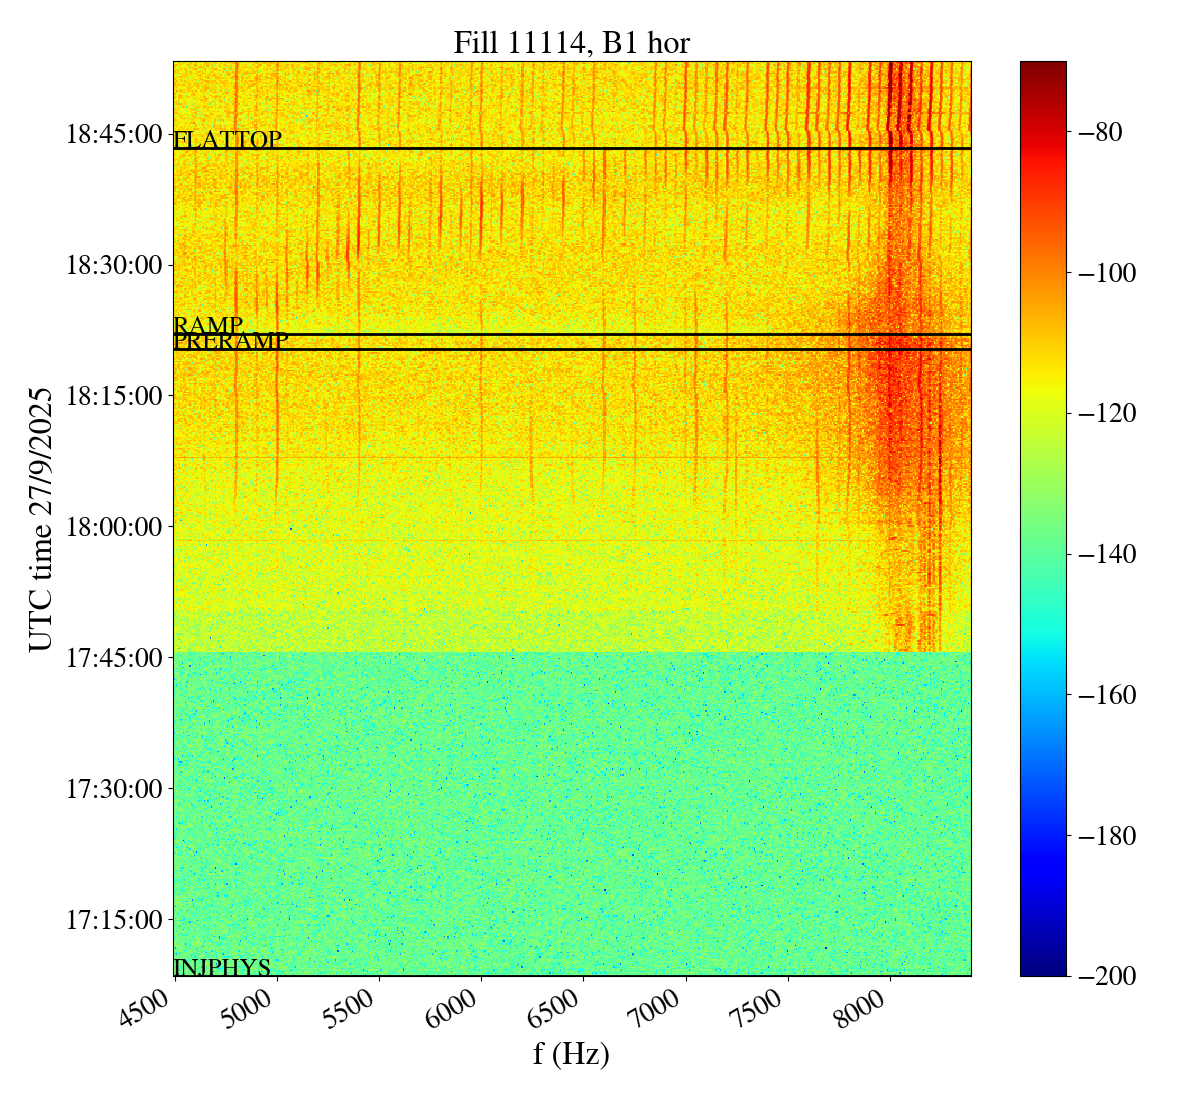Click the "f (Hz)" axis label
This screenshot has width=1200, height=1100.
point(571,1054)
